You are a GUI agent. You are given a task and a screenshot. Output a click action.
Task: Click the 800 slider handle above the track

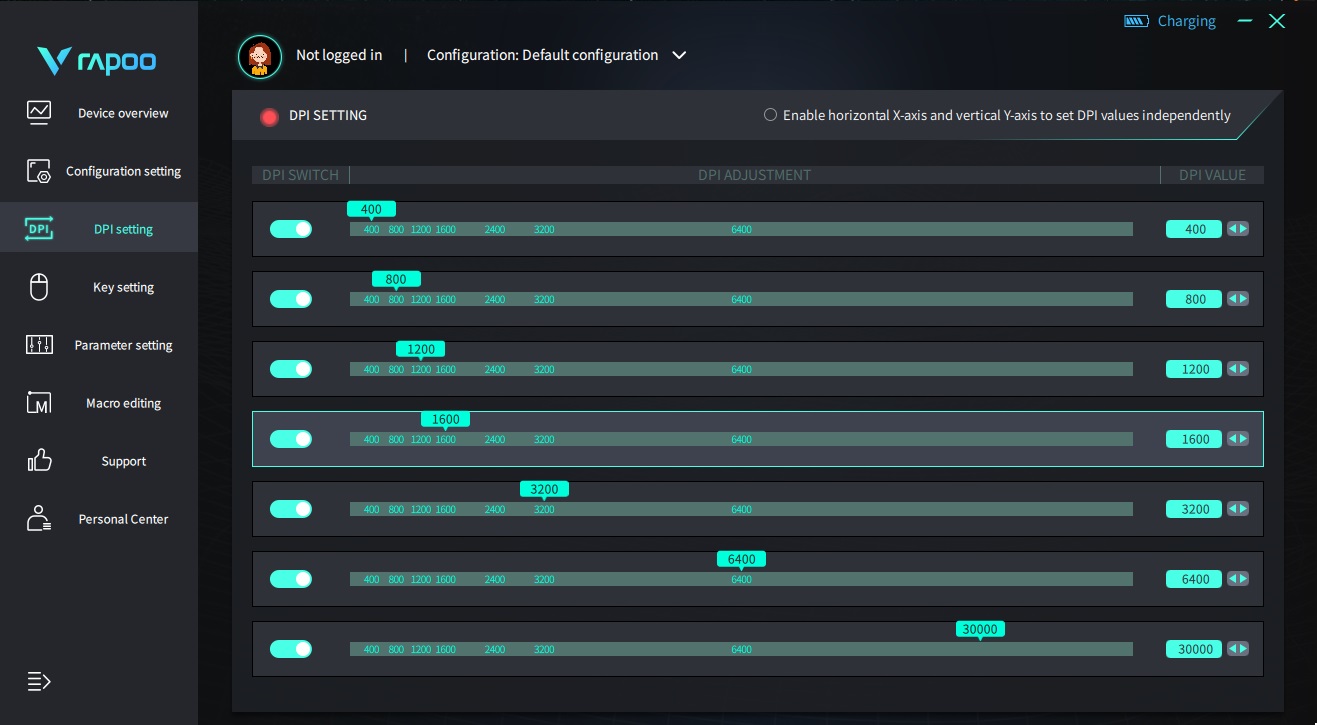pyautogui.click(x=396, y=280)
